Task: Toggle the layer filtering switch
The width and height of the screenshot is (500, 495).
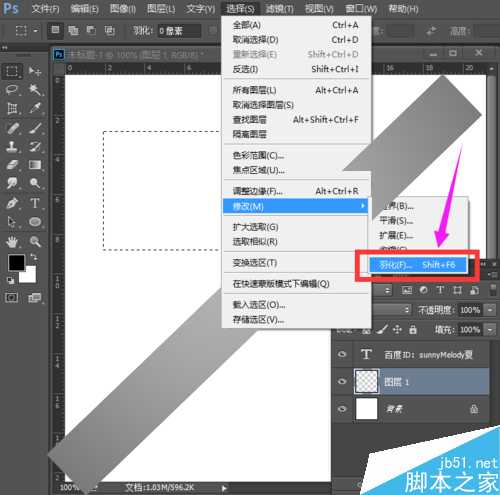Action: [493, 290]
